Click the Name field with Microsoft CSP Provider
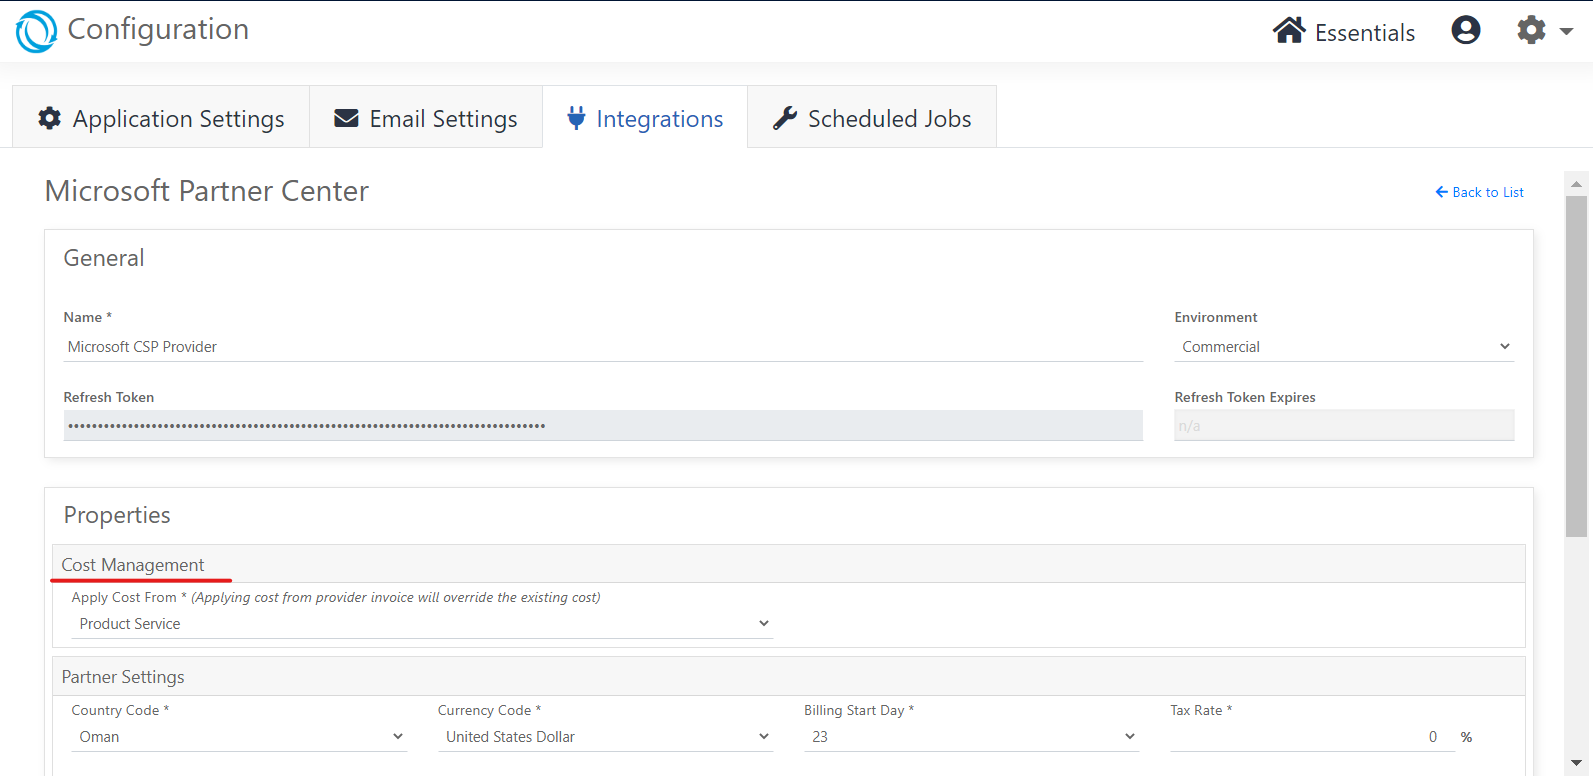The height and width of the screenshot is (784, 1593). coord(603,347)
